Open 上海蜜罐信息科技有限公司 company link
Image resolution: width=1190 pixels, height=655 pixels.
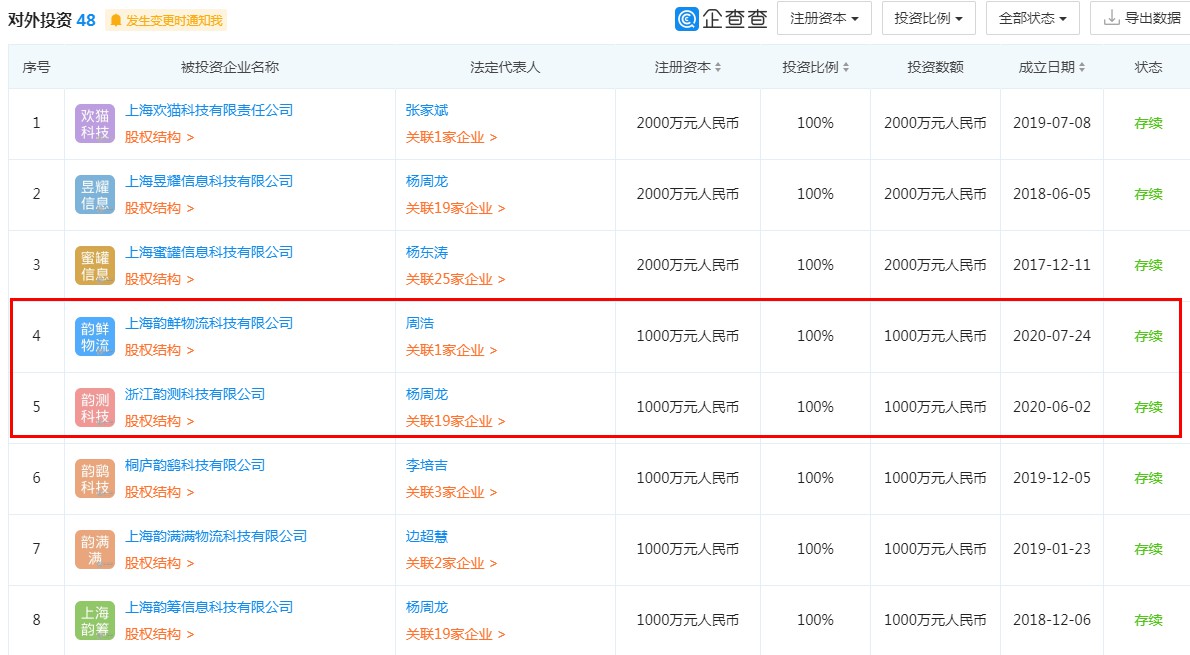click(209, 252)
